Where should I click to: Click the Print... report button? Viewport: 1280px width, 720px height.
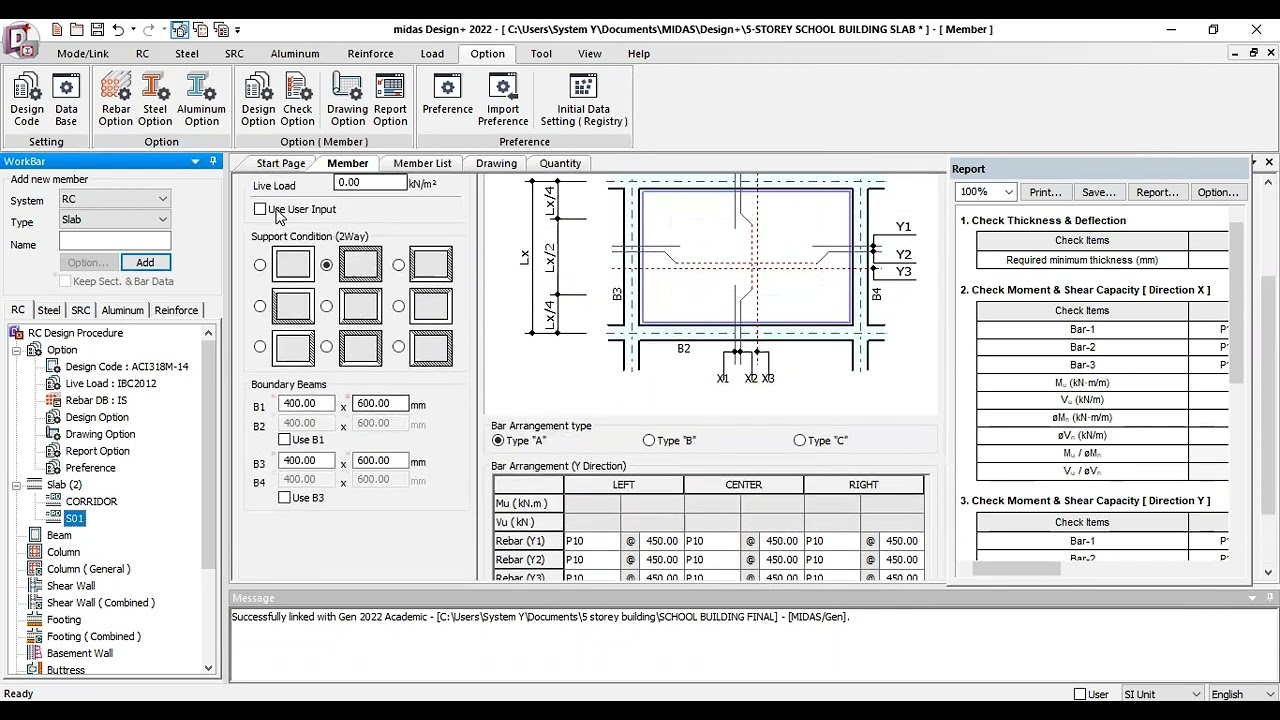coord(1045,192)
